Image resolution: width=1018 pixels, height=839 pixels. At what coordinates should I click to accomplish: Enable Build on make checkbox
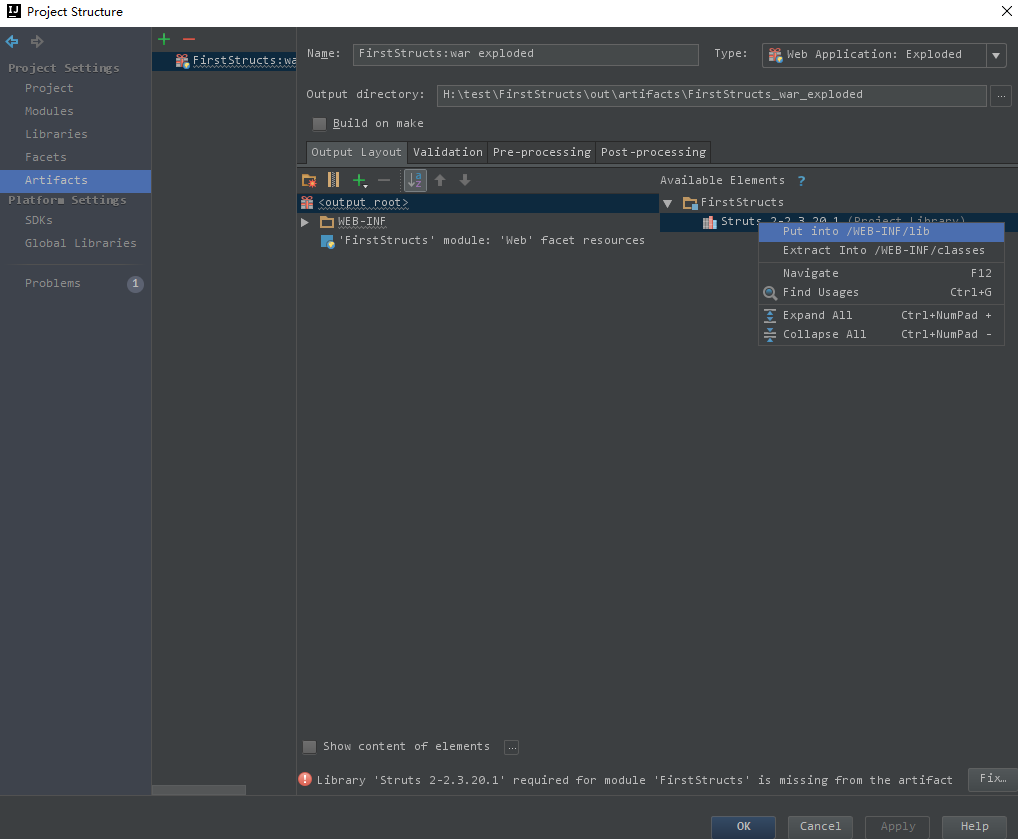click(319, 123)
